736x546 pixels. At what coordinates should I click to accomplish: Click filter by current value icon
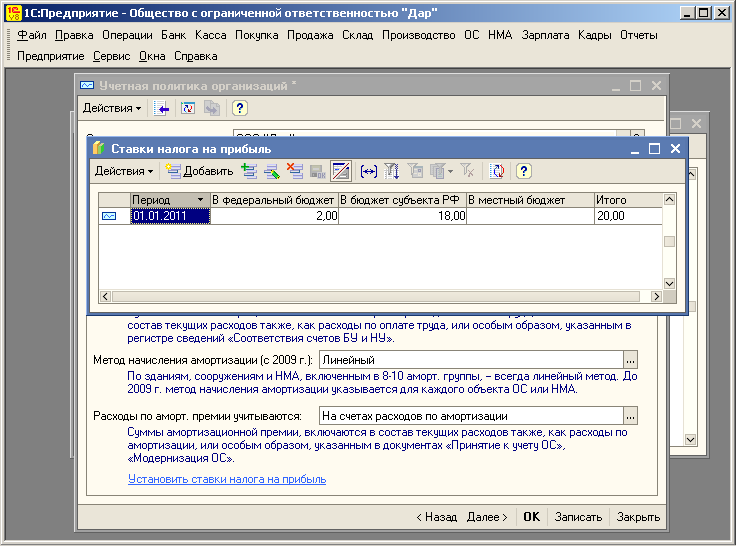tap(415, 171)
